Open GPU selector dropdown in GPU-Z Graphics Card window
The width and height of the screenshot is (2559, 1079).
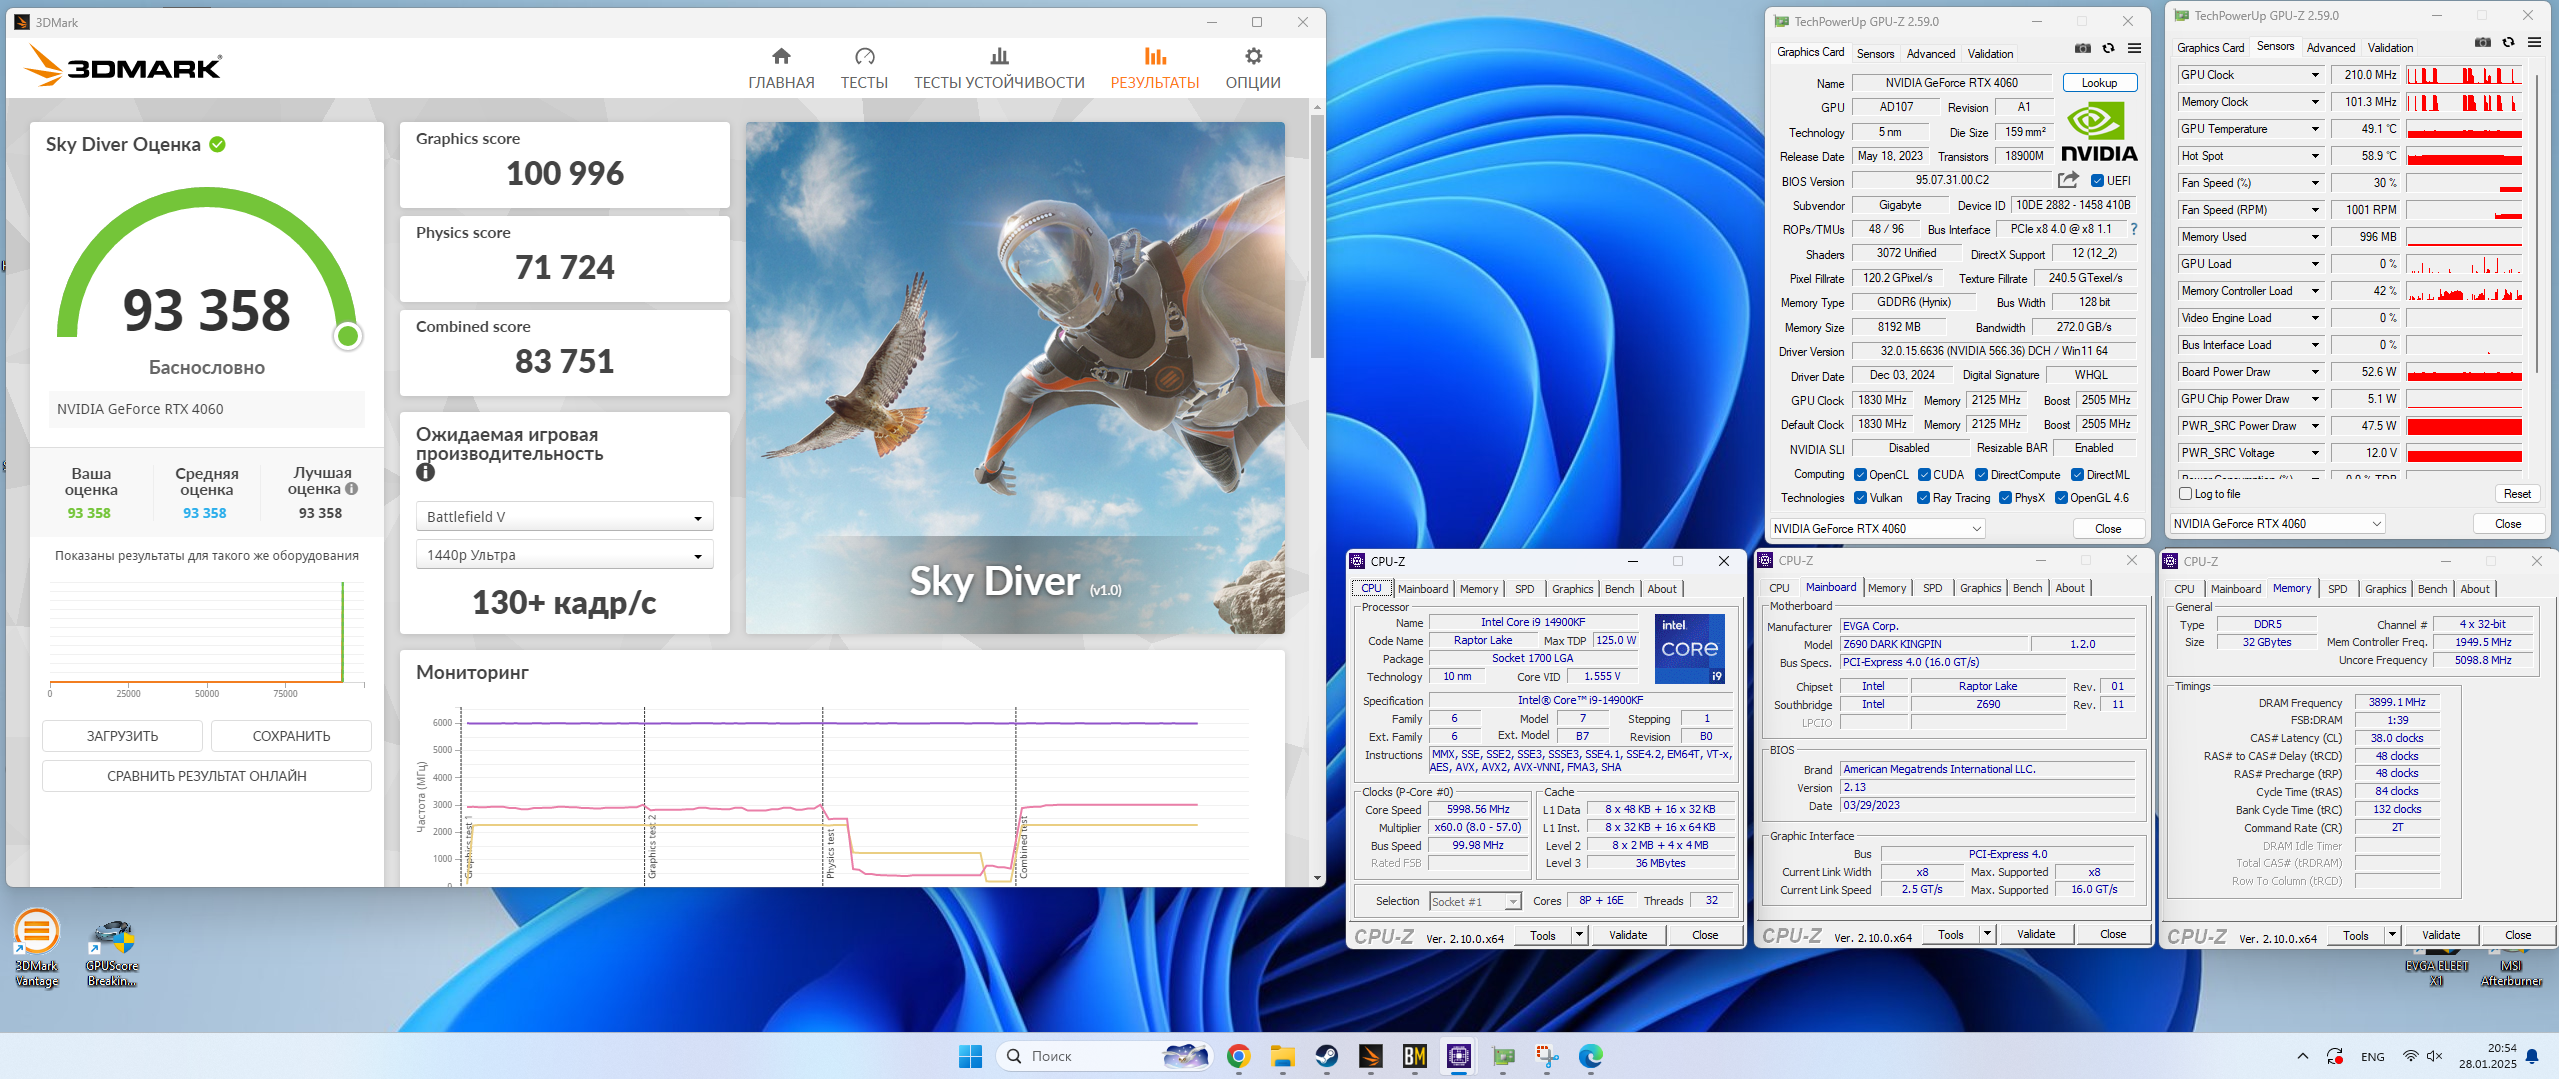pos(1877,529)
